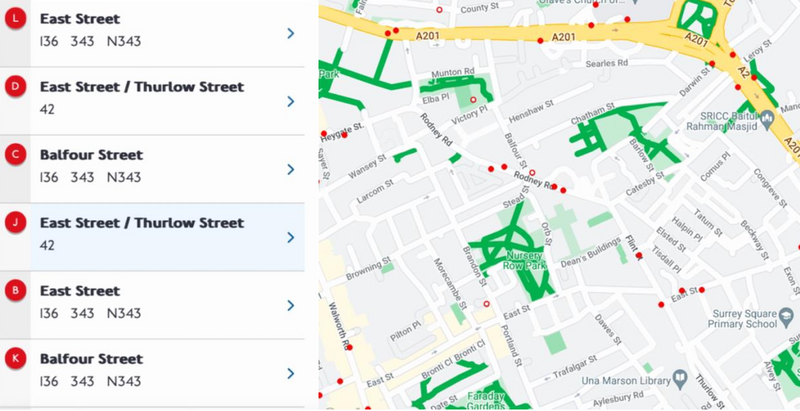
Task: Expand stop C Balfour Street chevron
Action: pyautogui.click(x=290, y=169)
